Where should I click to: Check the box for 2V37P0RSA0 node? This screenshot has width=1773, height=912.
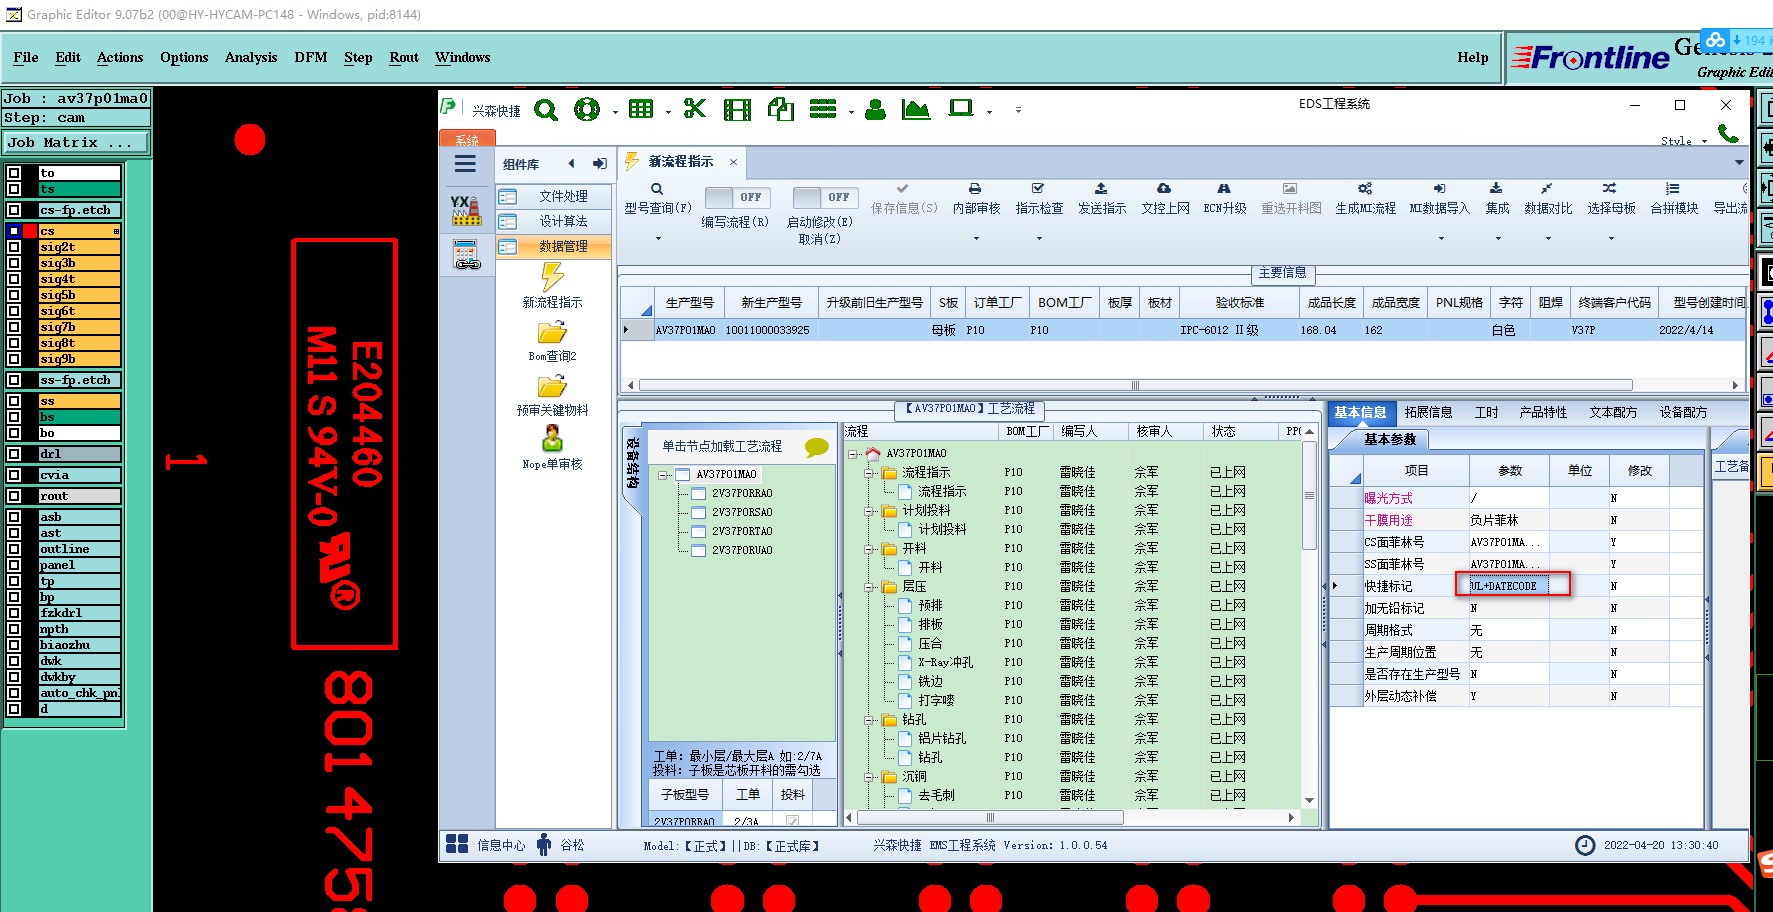[x=699, y=512]
